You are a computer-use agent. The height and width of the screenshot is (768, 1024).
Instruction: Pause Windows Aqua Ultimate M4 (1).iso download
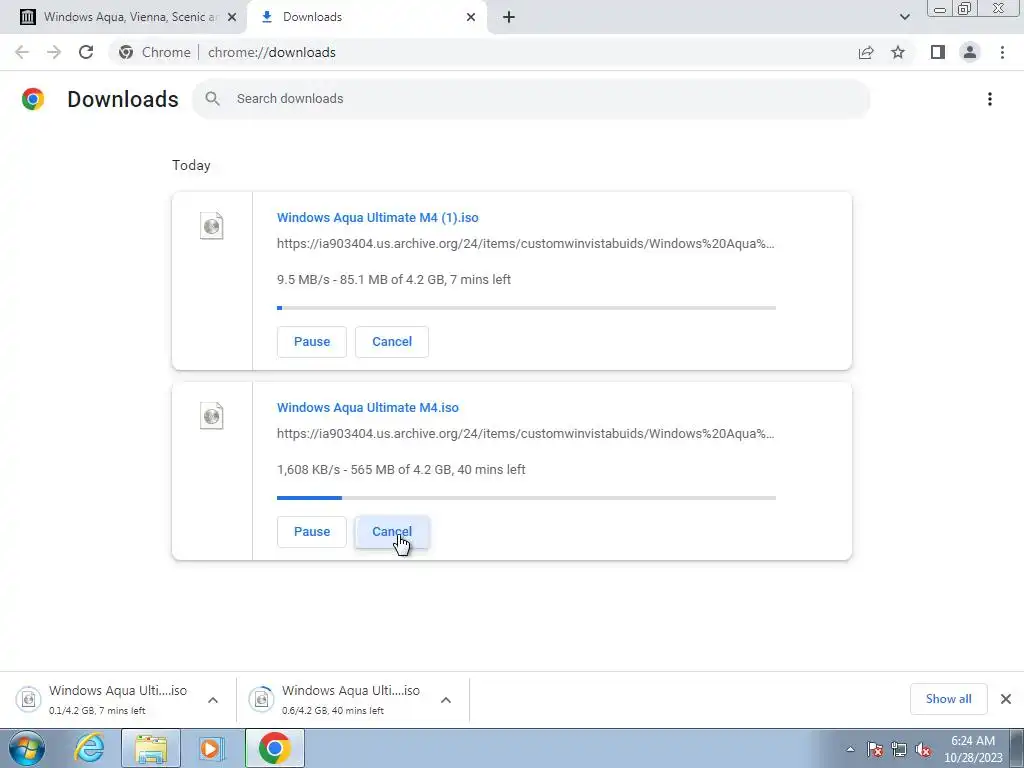312,342
